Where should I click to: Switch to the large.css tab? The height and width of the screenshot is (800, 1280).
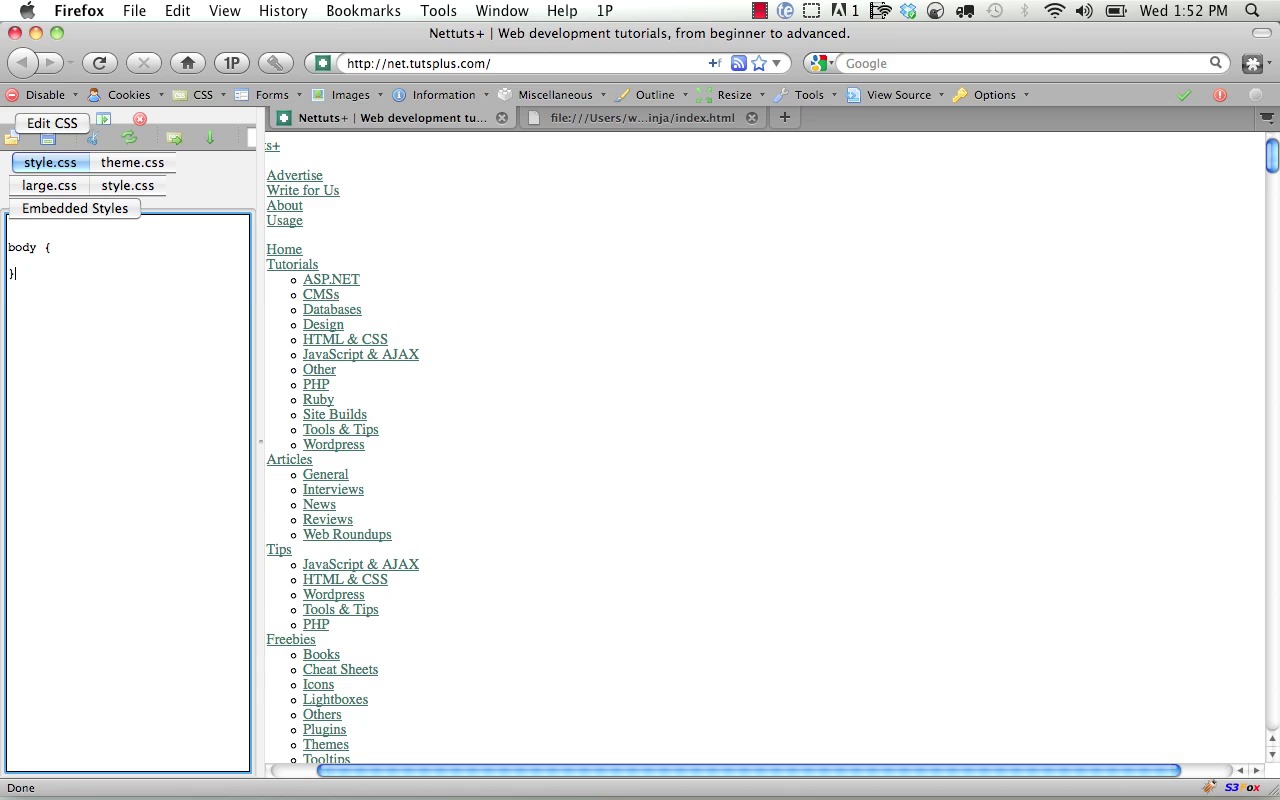pyautogui.click(x=49, y=185)
